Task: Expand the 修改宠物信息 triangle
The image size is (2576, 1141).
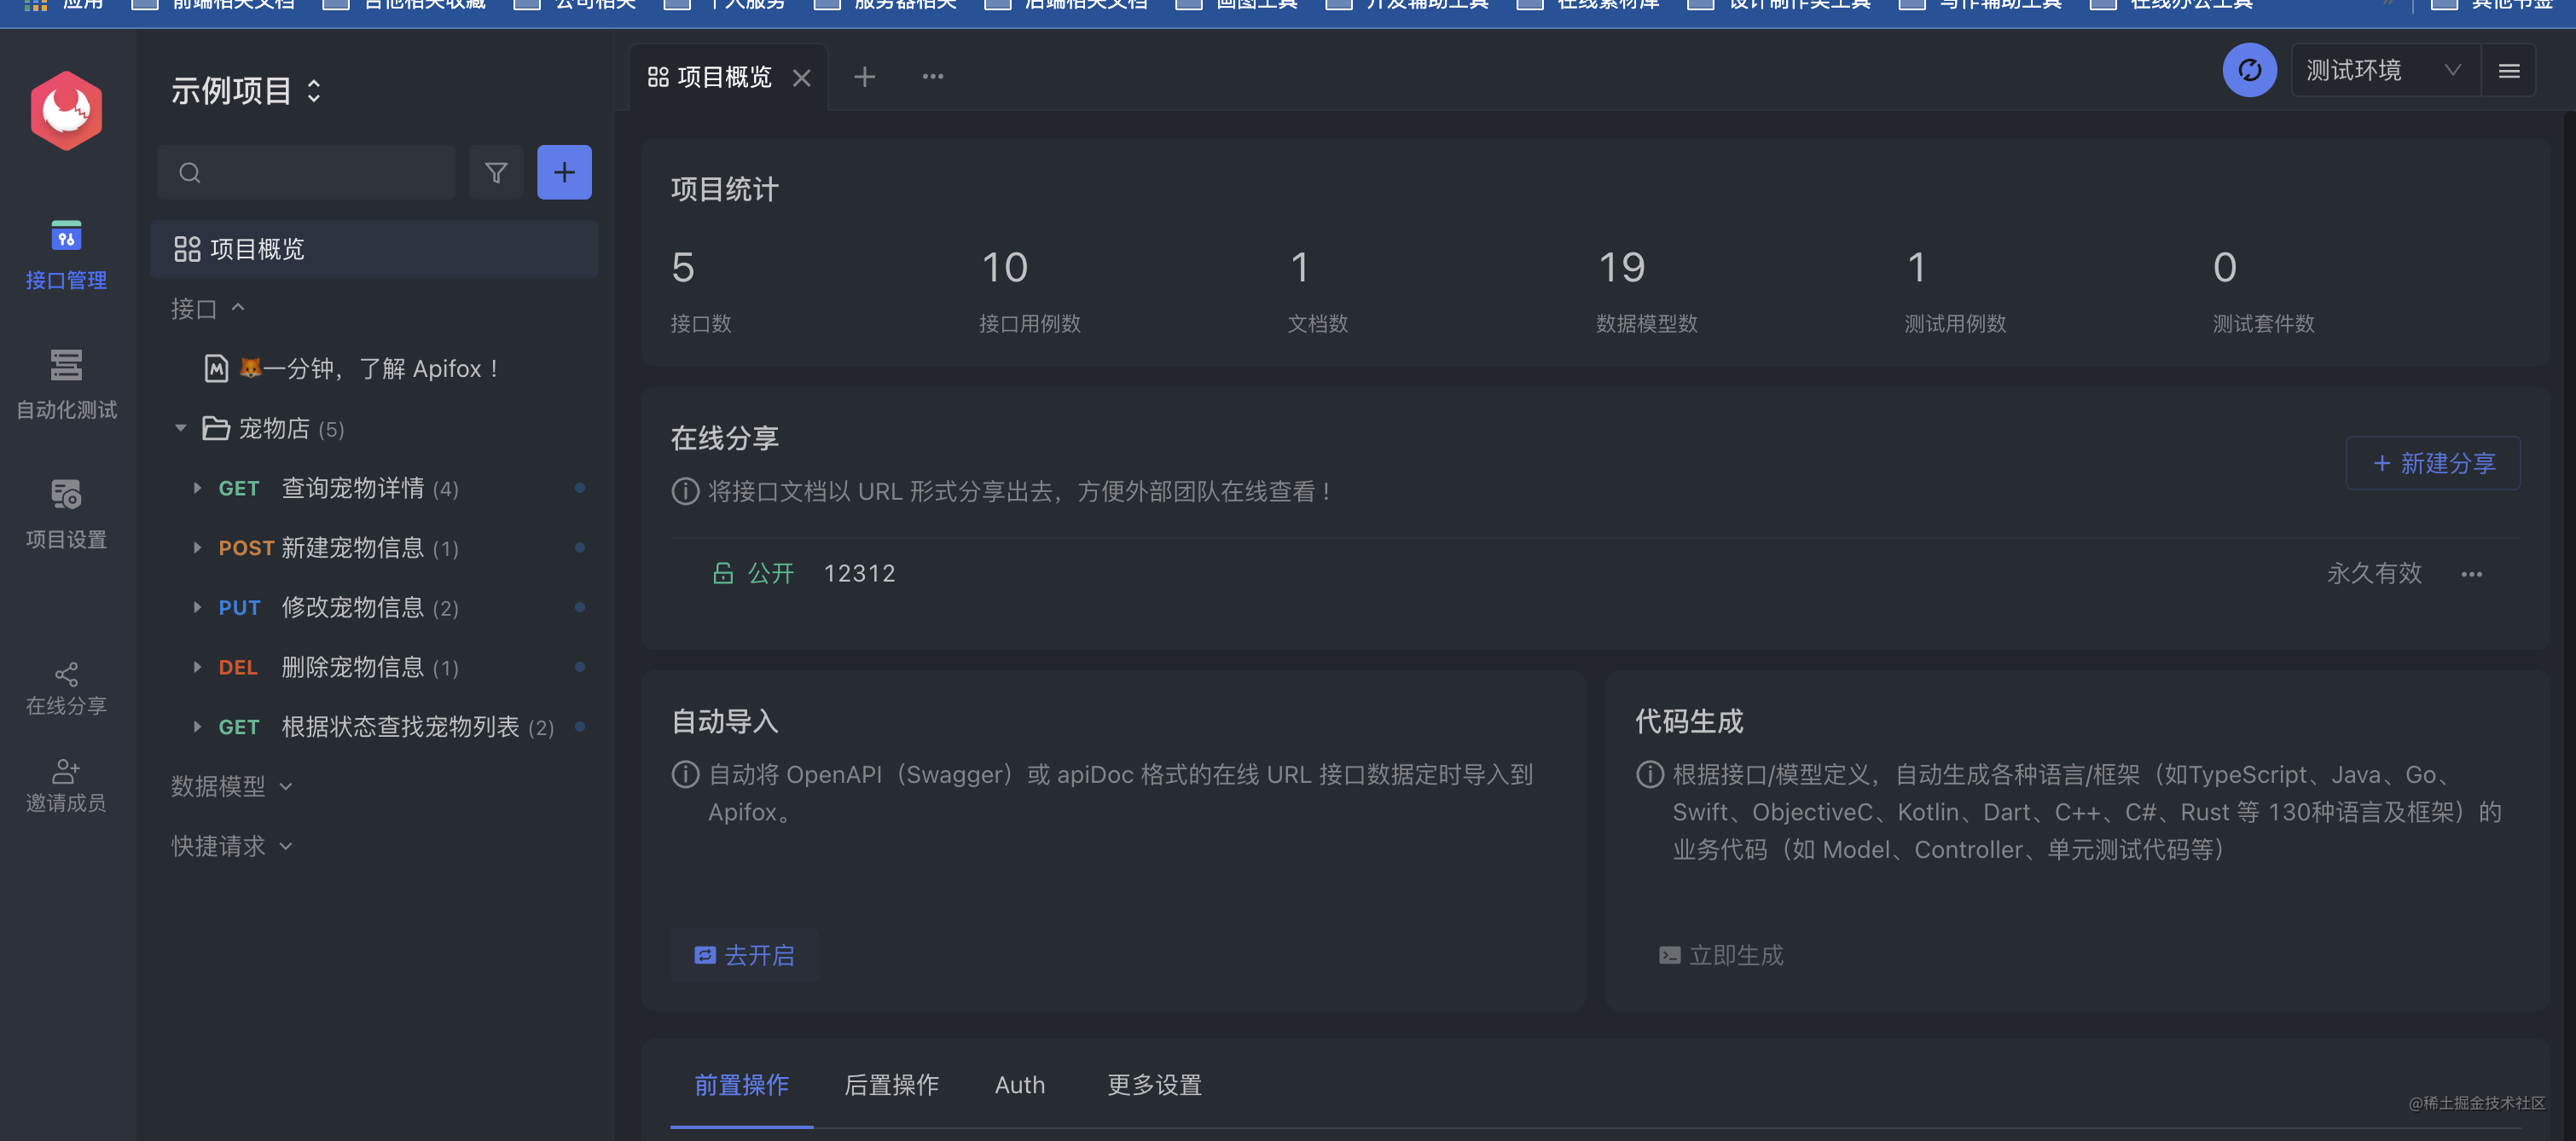Action: pos(197,607)
